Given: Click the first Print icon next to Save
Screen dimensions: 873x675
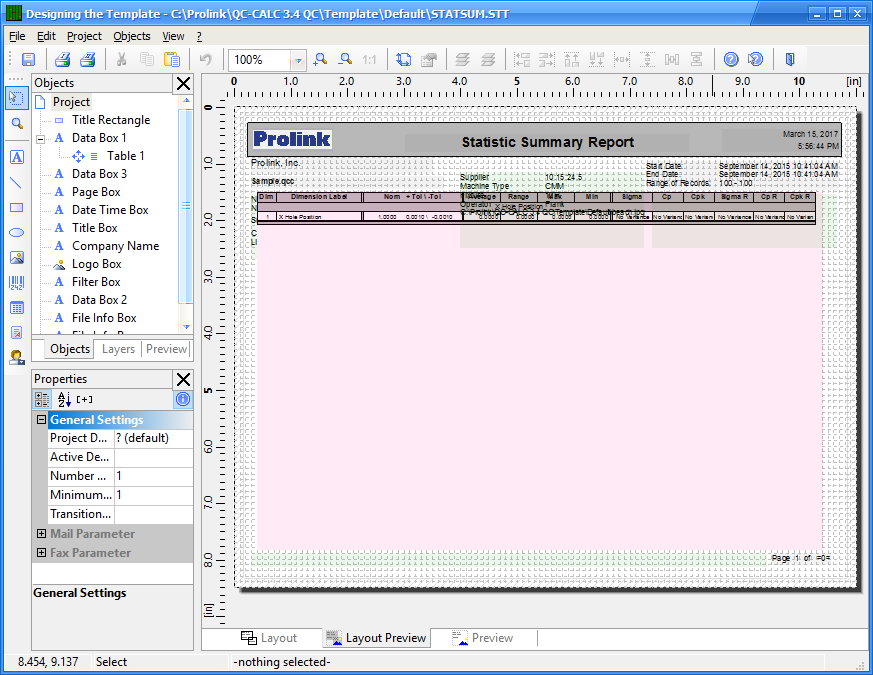Looking at the screenshot, I should (x=62, y=60).
